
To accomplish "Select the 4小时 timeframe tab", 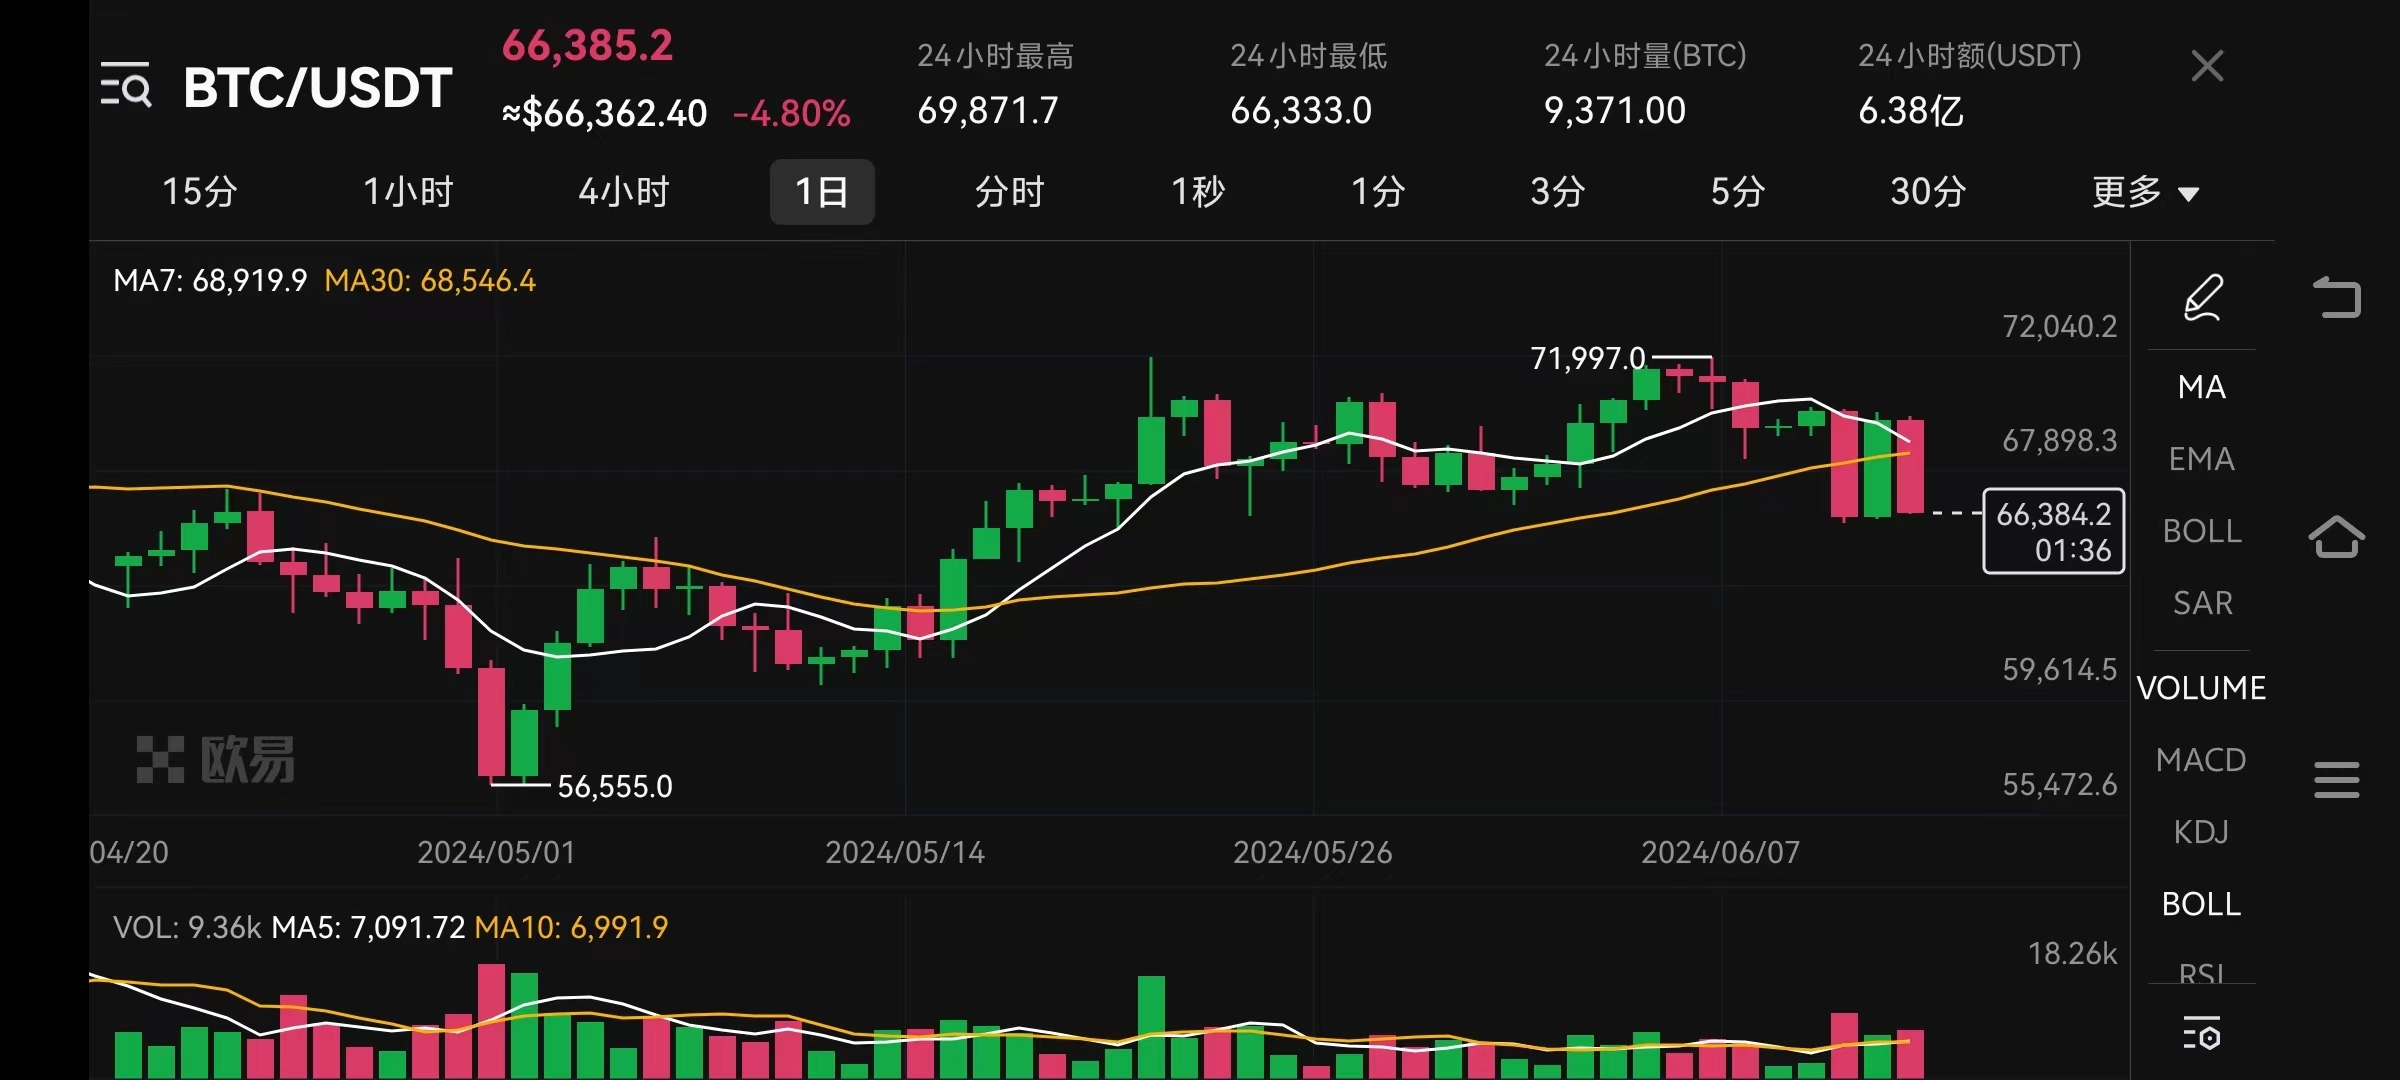I will click(x=624, y=191).
